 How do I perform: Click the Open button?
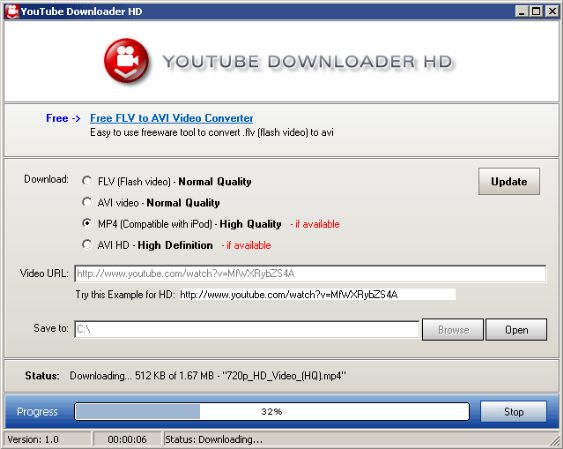coord(516,329)
